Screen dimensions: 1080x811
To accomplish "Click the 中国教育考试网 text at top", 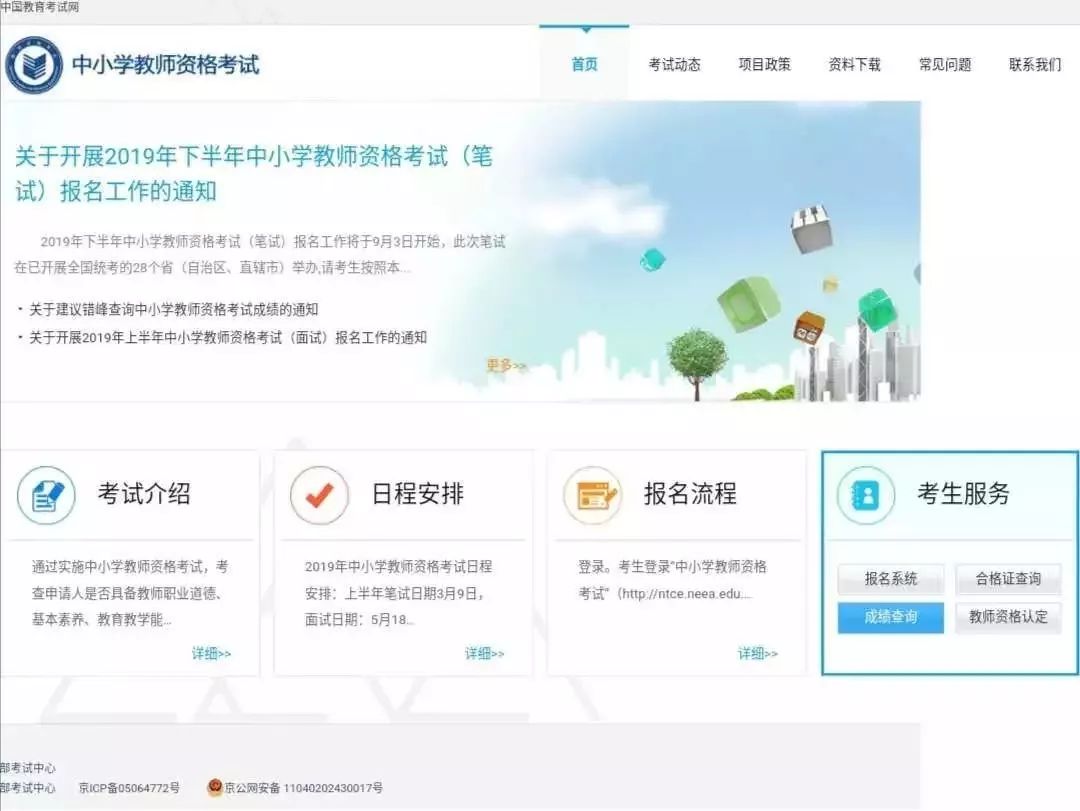I will pyautogui.click(x=40, y=7).
